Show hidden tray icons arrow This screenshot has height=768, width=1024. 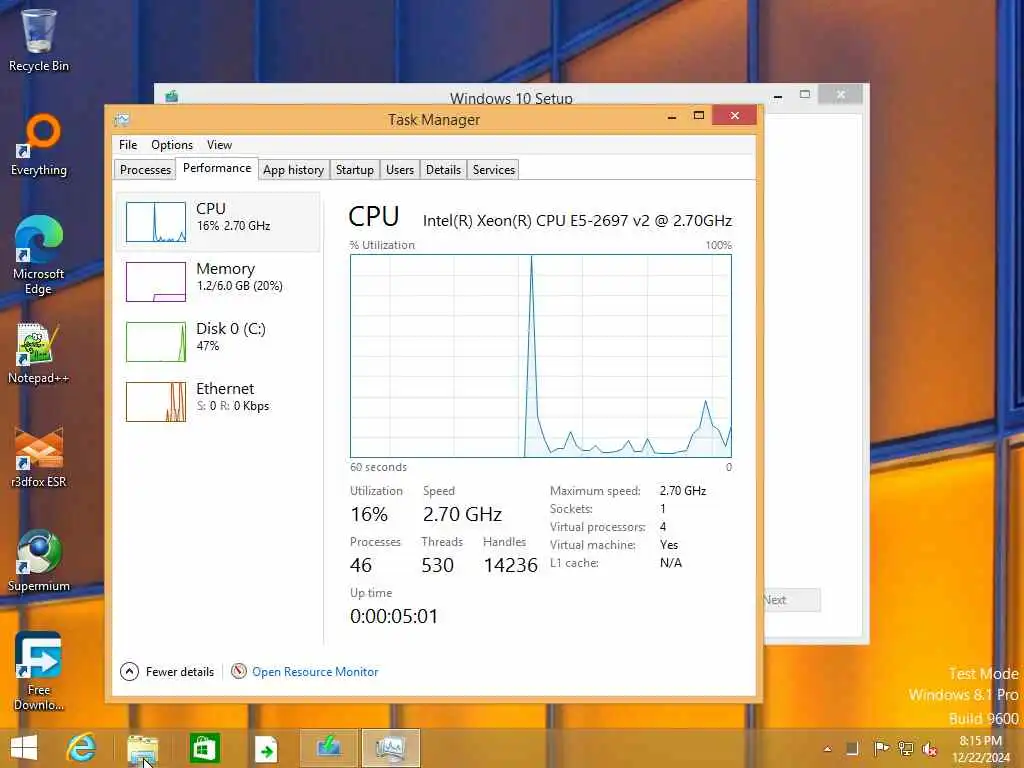(827, 748)
